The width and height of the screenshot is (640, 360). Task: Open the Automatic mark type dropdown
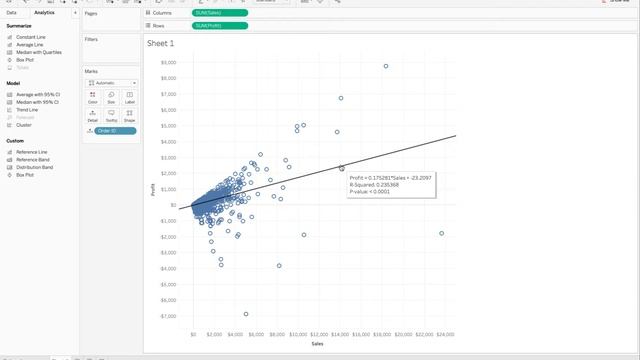coord(111,83)
